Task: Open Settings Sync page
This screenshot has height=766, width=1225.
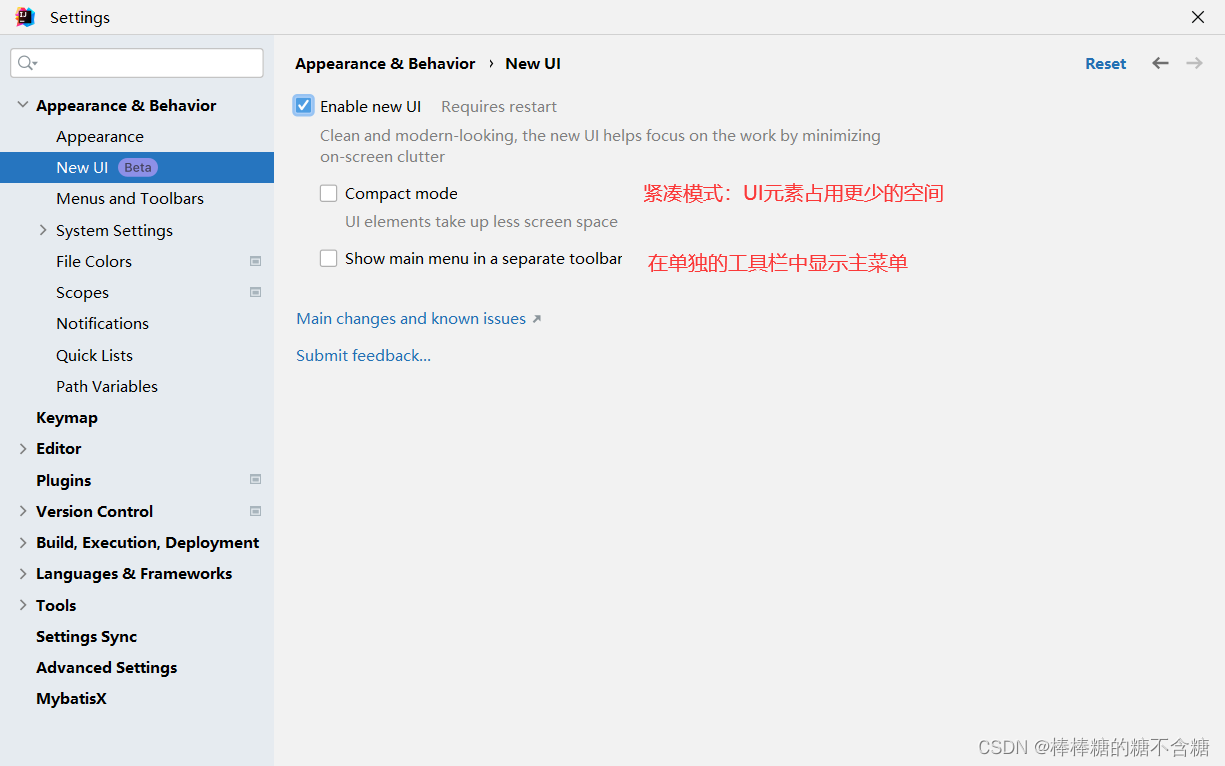Action: point(86,636)
